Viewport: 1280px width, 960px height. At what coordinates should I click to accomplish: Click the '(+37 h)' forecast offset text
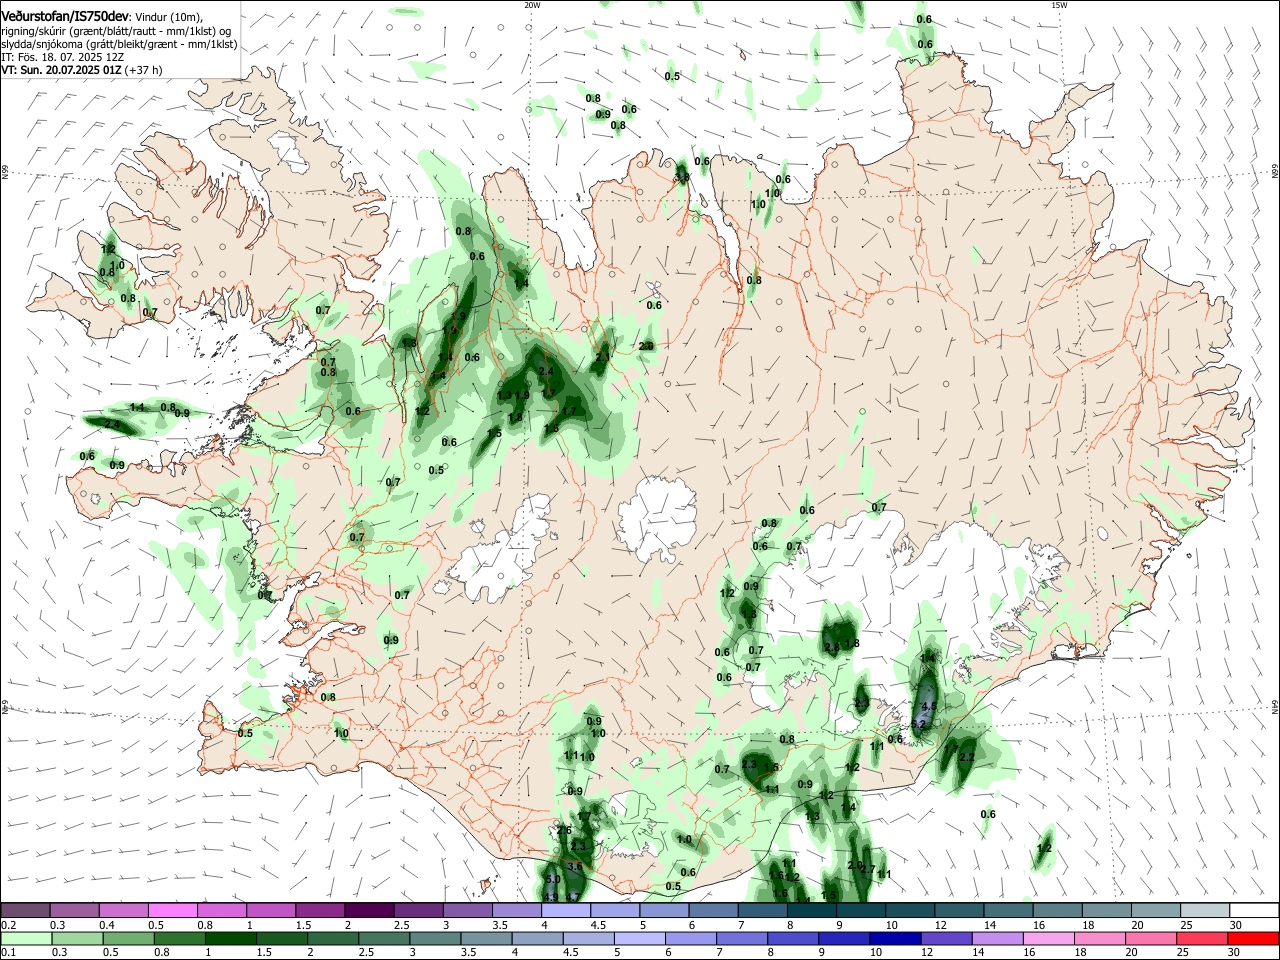point(144,70)
